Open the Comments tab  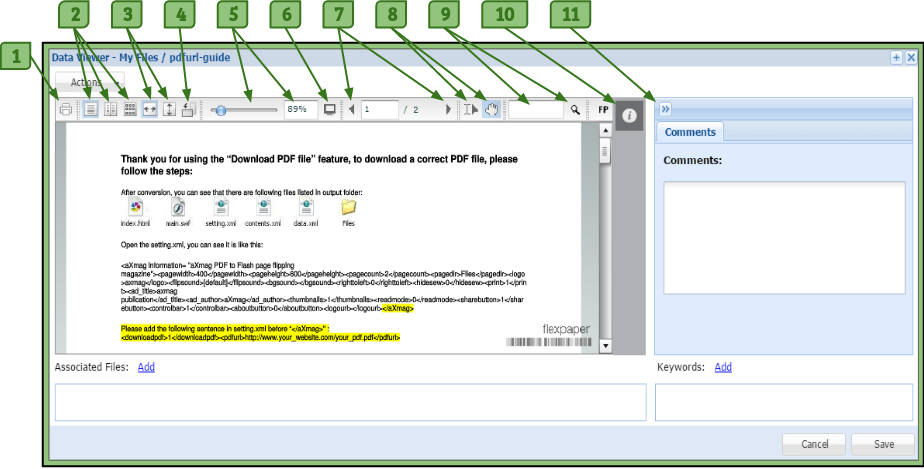click(x=689, y=132)
